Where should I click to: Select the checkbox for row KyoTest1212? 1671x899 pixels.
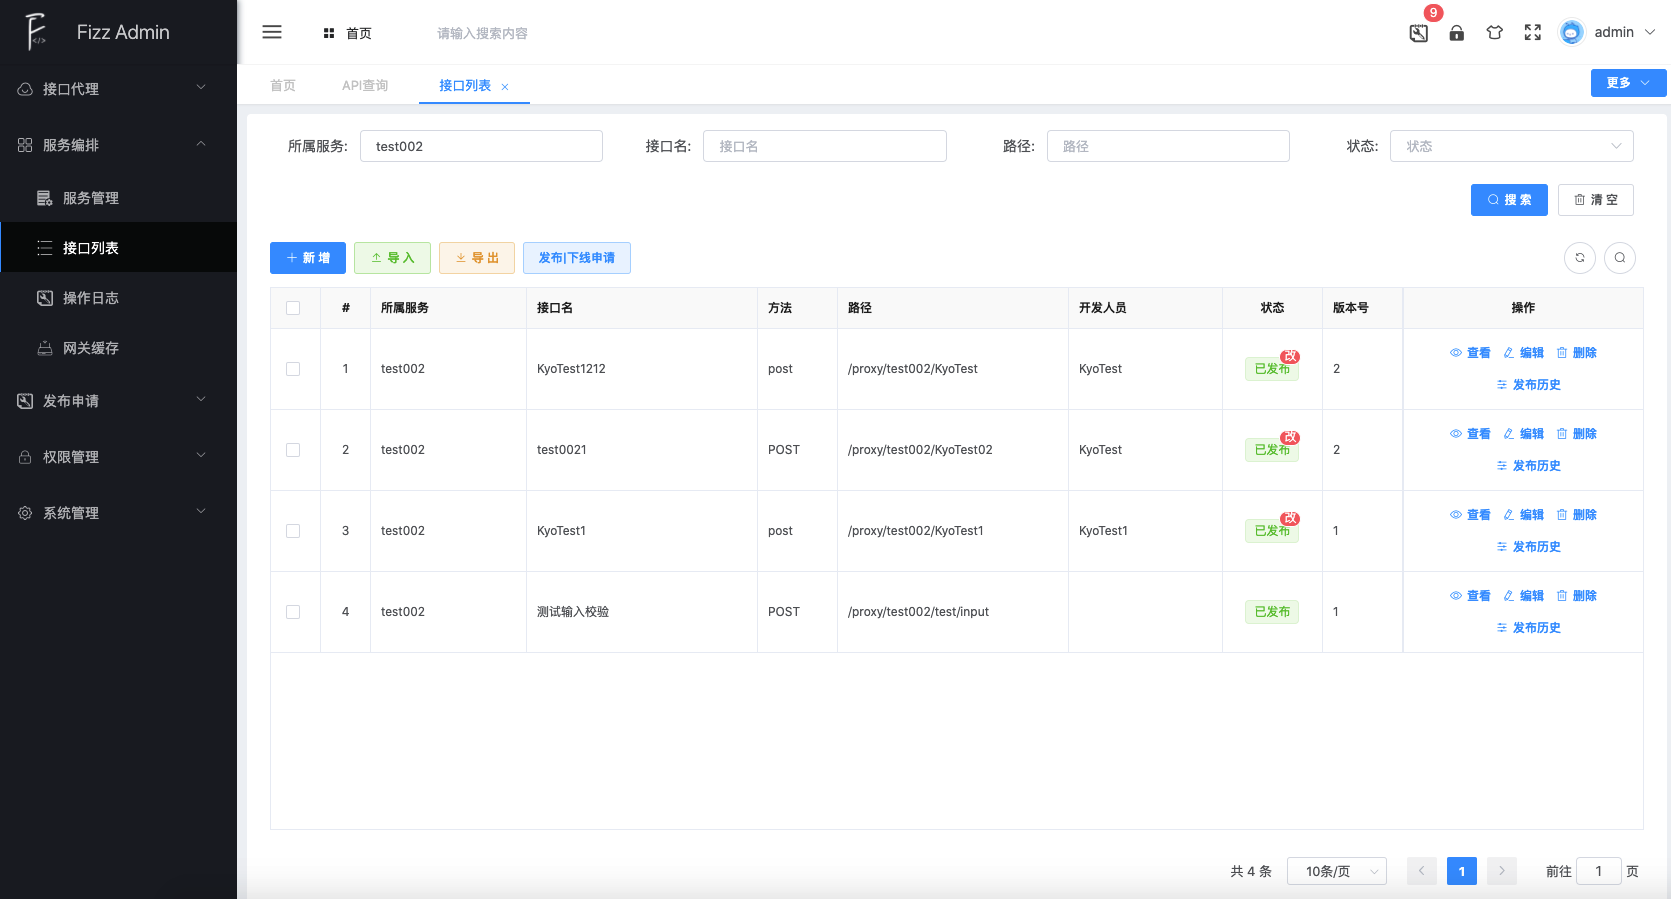[x=293, y=369]
